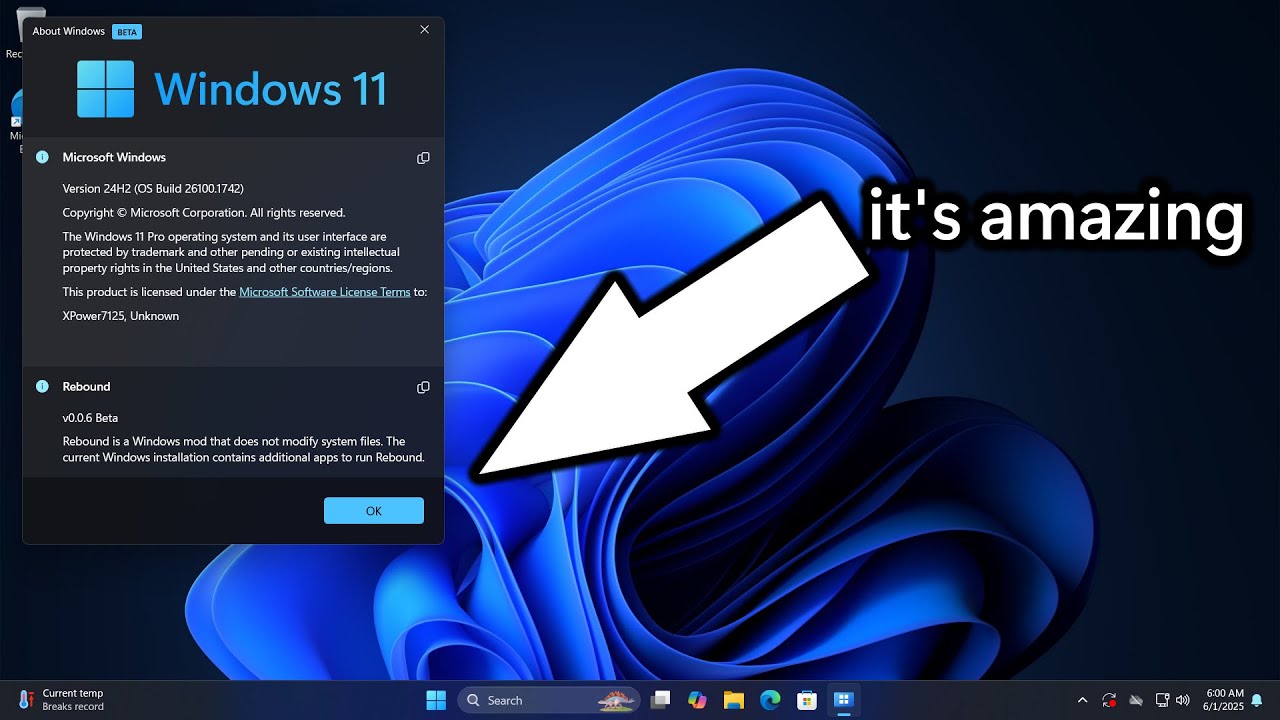Image resolution: width=1280 pixels, height=720 pixels.
Task: Open Microsoft Store from taskbar
Action: [806, 700]
